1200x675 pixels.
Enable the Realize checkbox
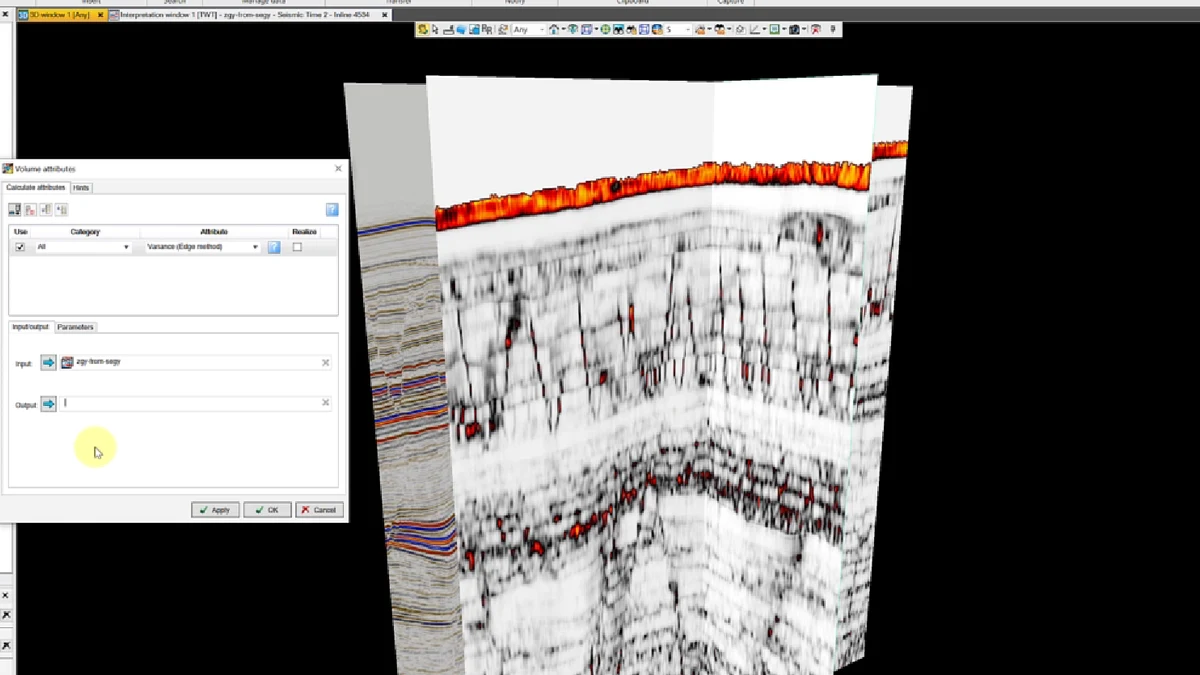pyautogui.click(x=297, y=247)
